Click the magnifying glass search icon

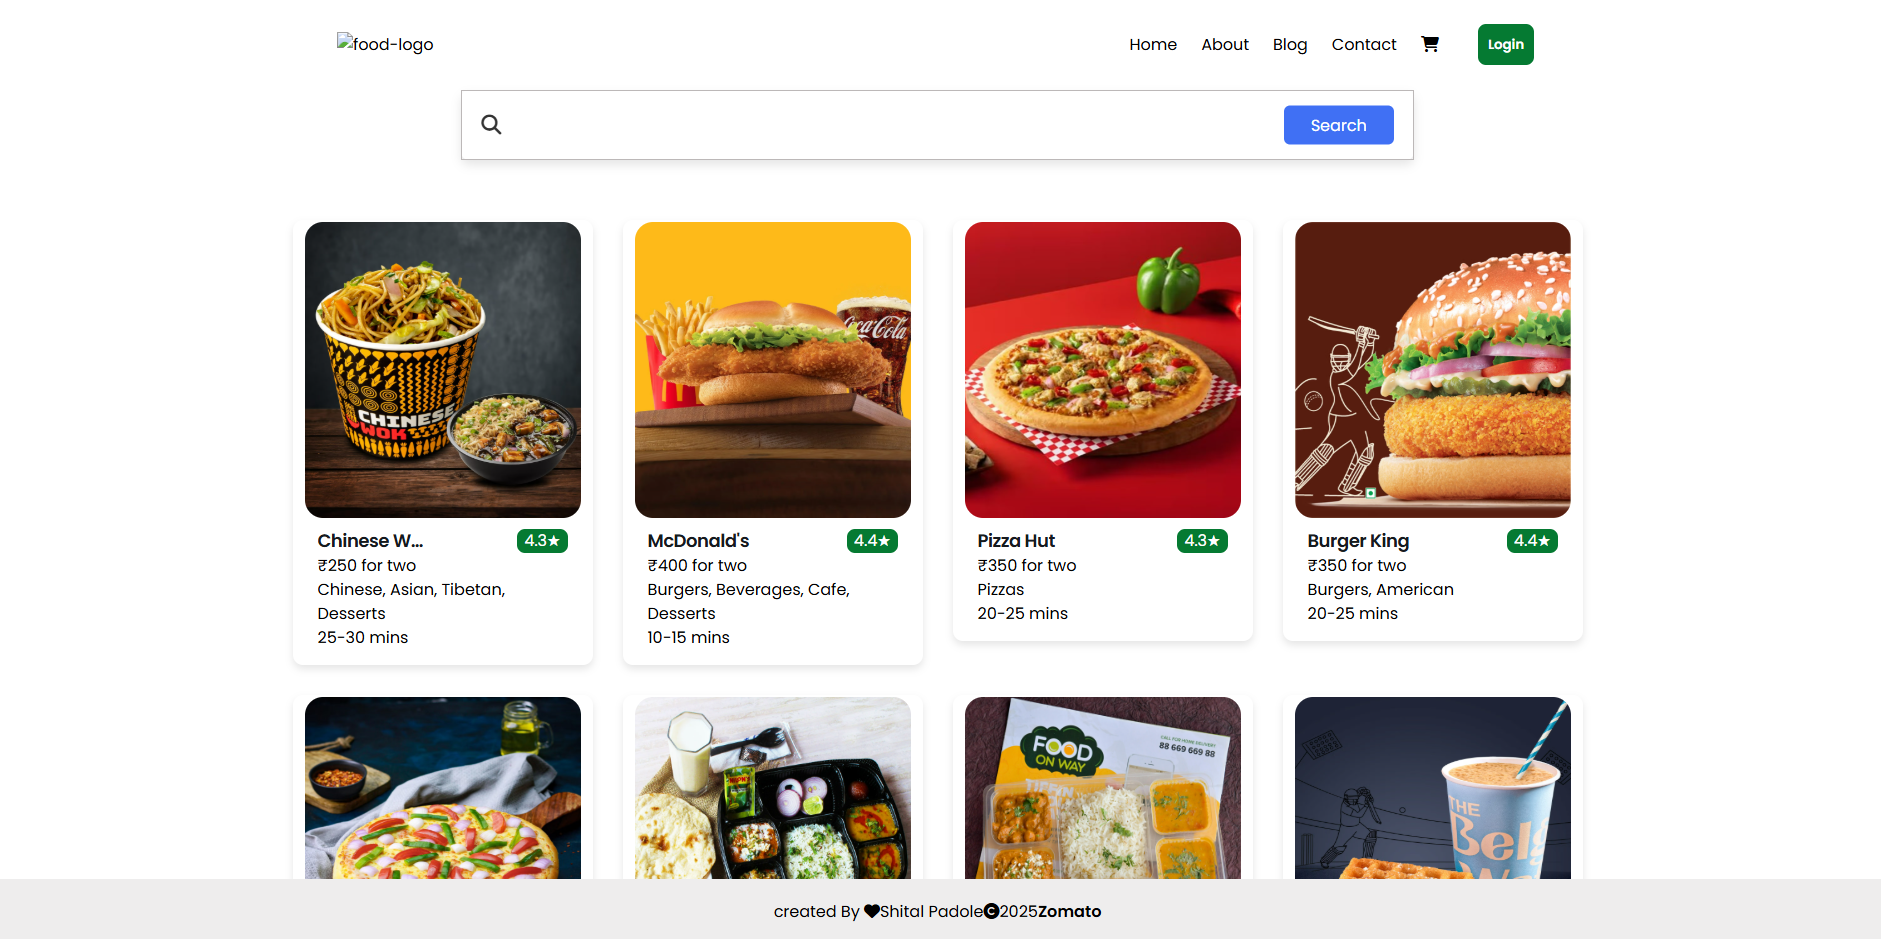click(x=491, y=124)
